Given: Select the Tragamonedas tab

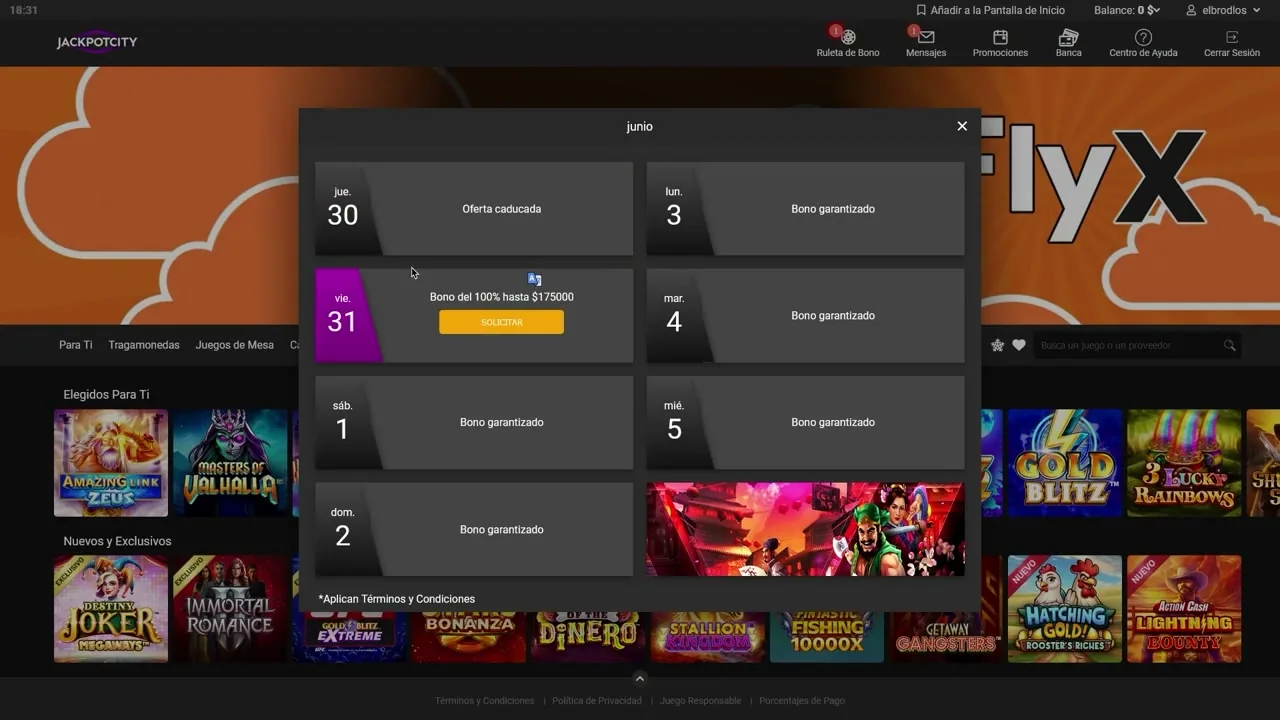Looking at the screenshot, I should tap(144, 345).
